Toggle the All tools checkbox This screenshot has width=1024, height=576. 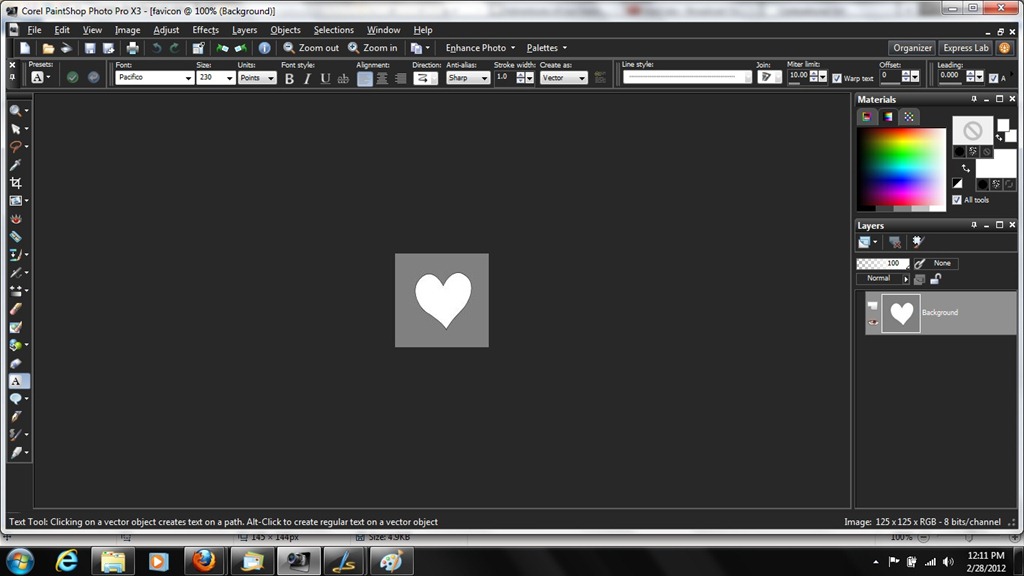(x=957, y=200)
